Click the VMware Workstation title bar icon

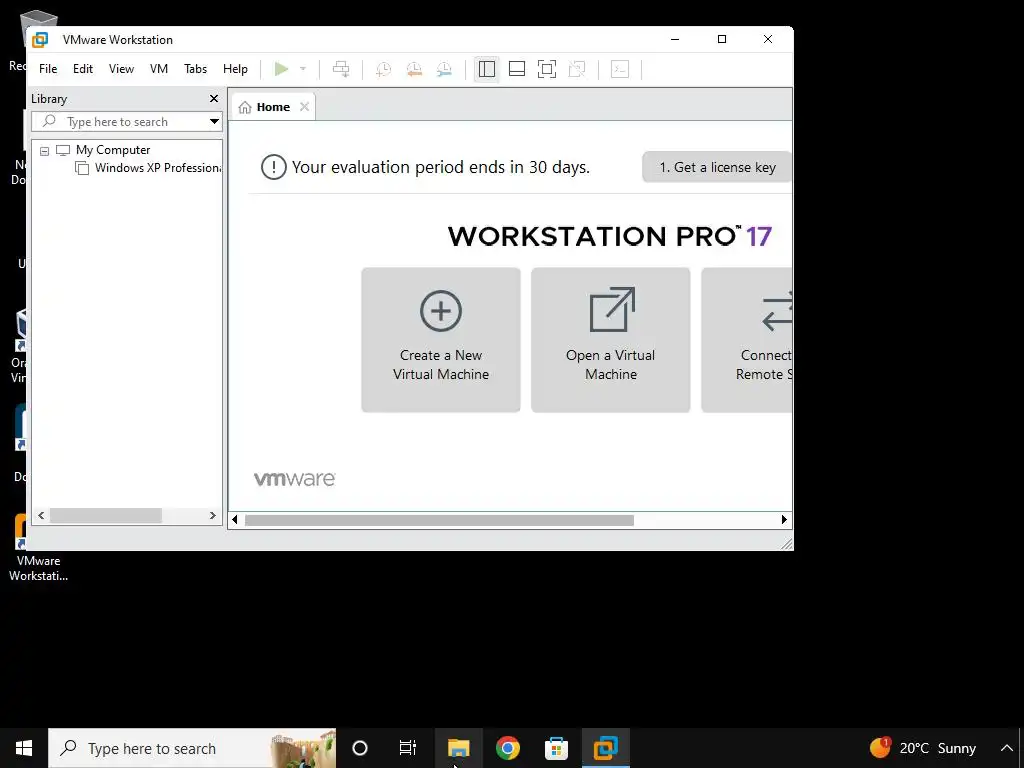point(40,39)
